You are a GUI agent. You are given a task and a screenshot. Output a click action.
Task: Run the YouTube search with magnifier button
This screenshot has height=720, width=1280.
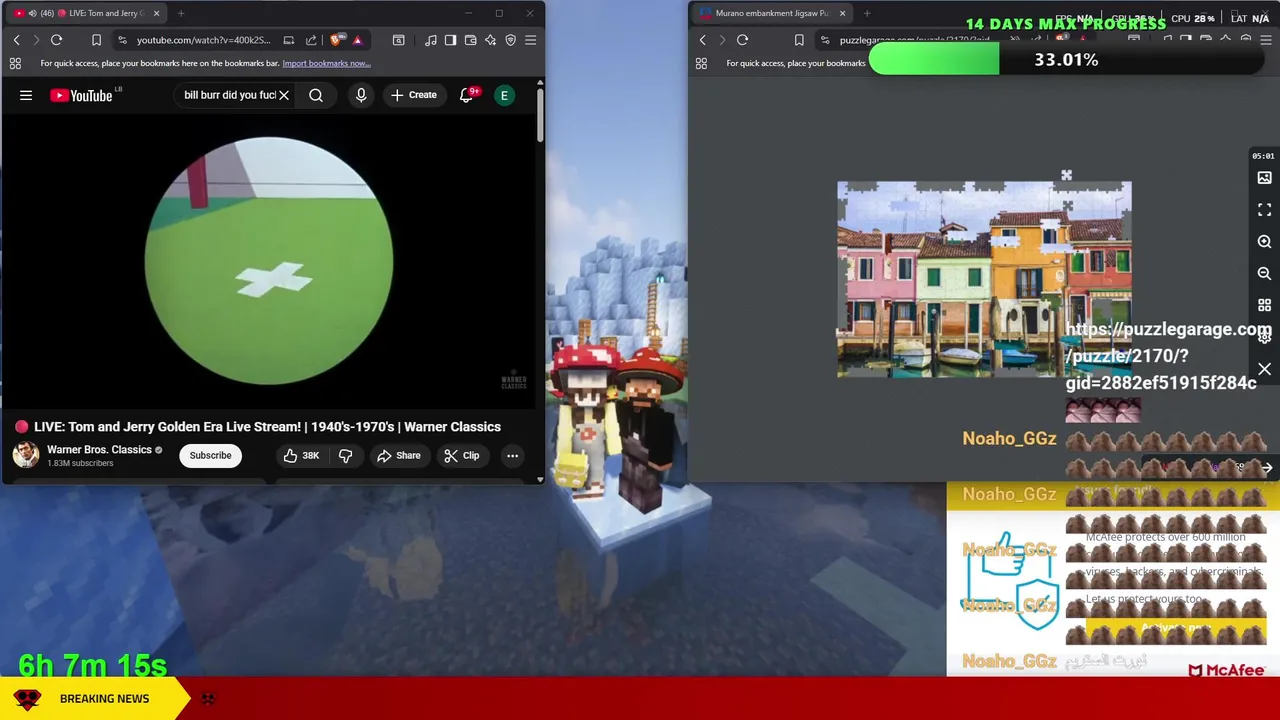point(316,95)
